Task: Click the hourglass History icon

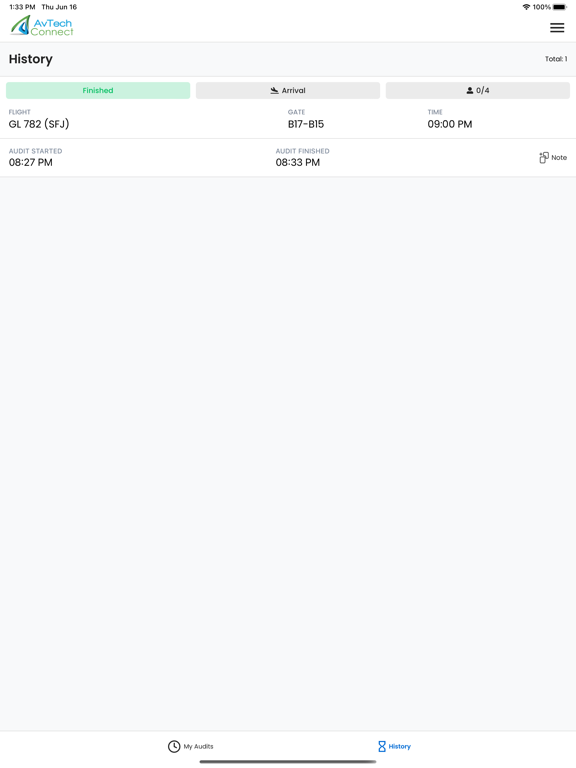Action: (382, 746)
